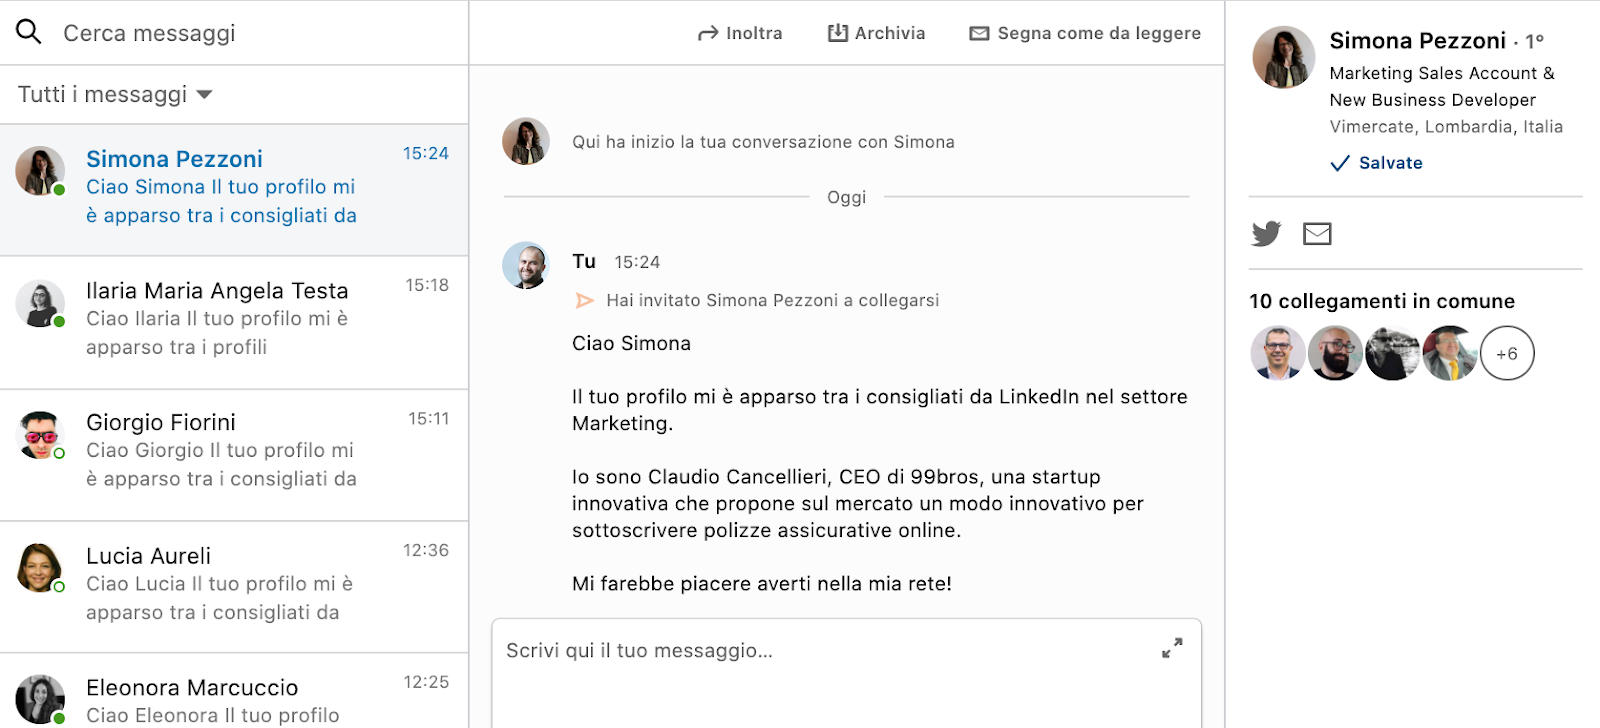Toggle the Salvate saved checkmark
Viewport: 1600px width, 728px height.
pos(1340,163)
